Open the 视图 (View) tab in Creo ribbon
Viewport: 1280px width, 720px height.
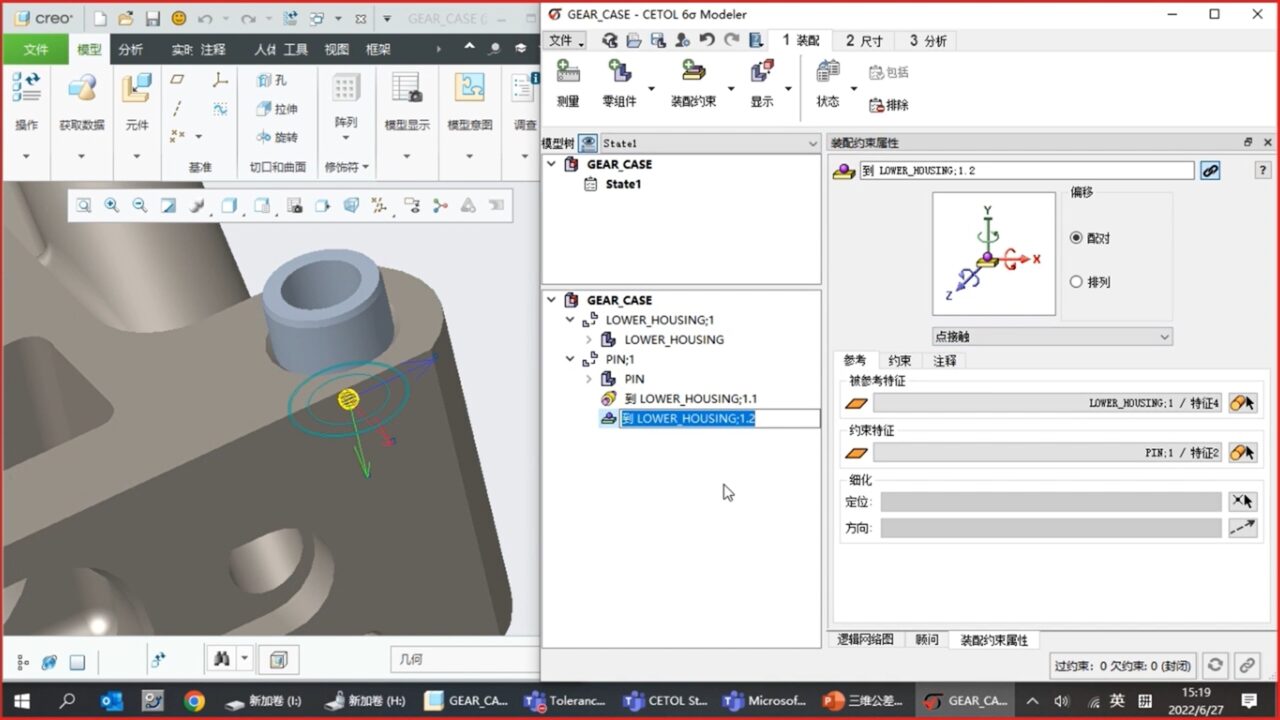337,49
